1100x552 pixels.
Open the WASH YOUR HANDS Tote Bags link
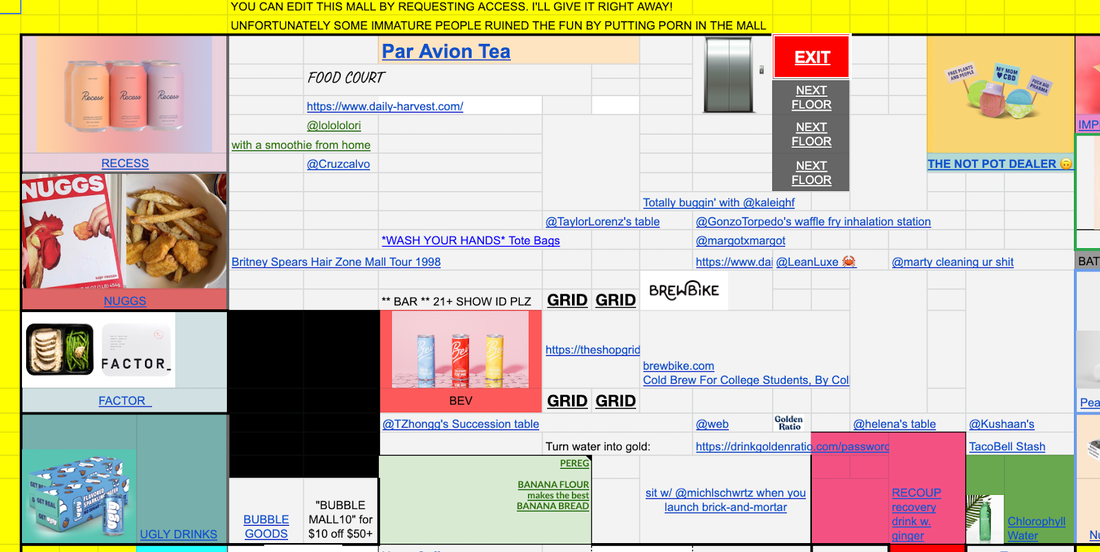[x=471, y=241]
